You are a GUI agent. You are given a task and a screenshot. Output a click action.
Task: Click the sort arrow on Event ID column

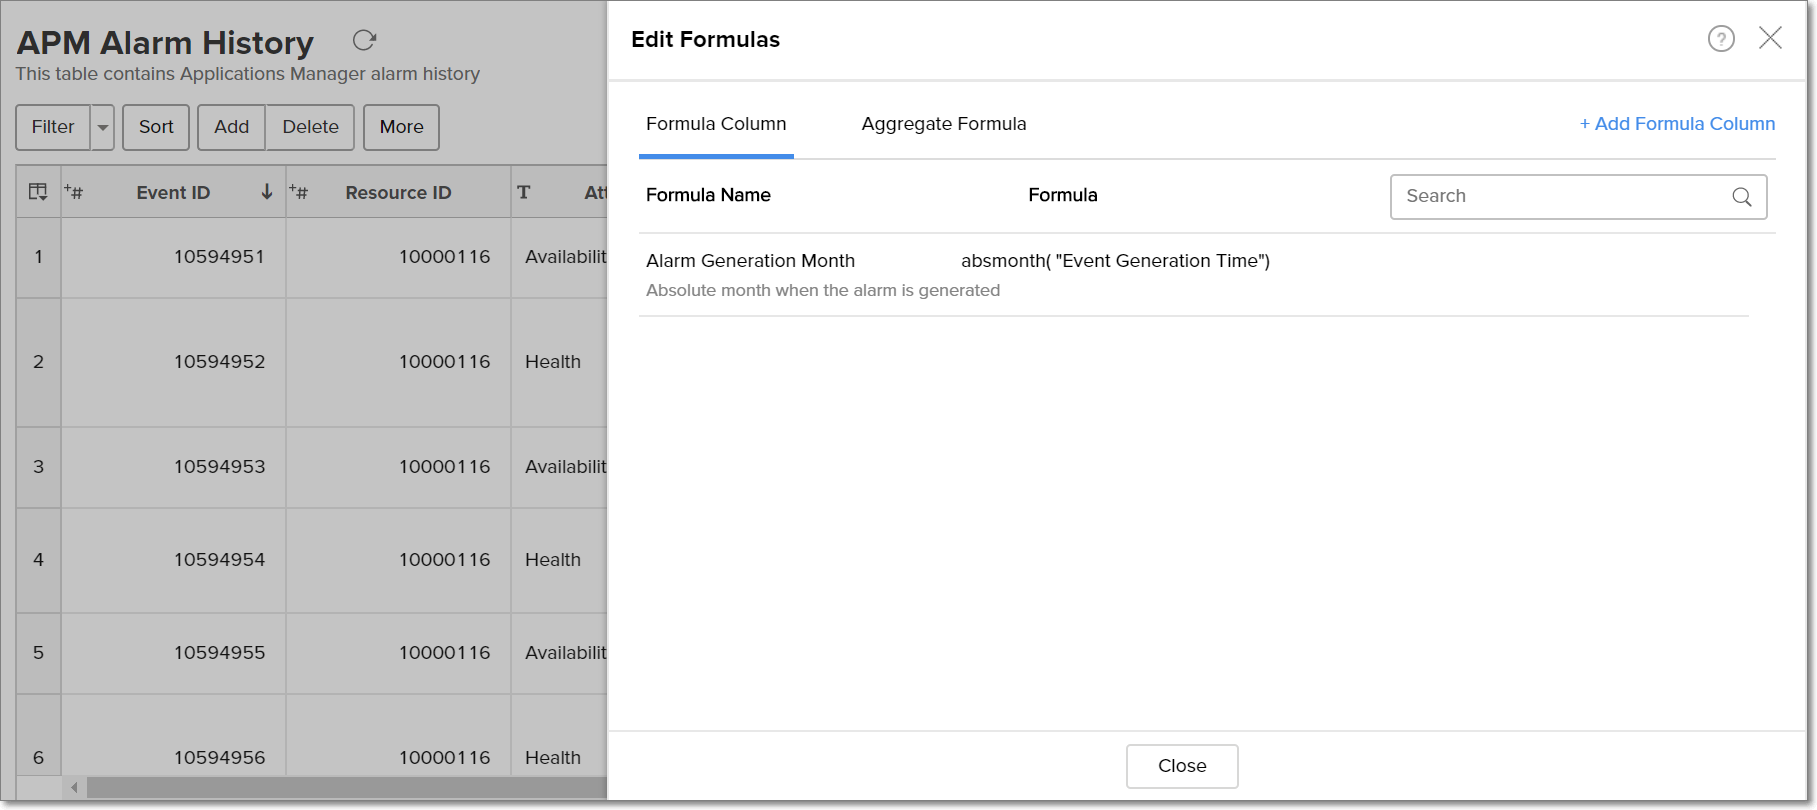click(x=267, y=192)
